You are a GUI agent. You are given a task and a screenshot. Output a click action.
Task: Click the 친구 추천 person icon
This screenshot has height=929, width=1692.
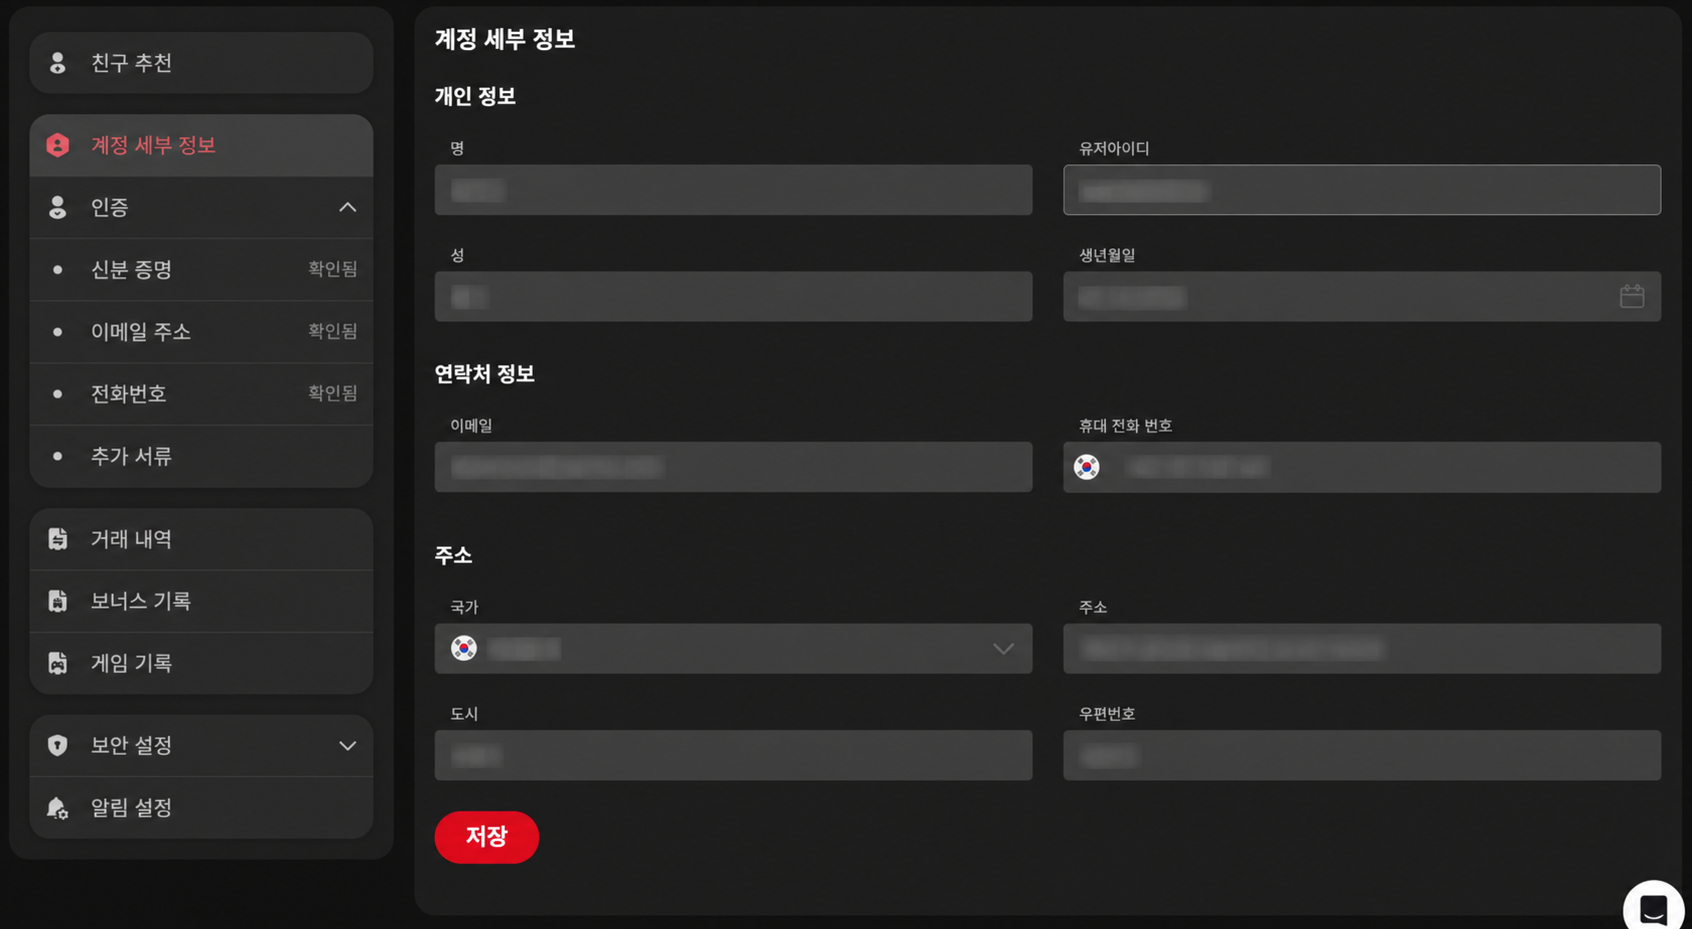coord(58,63)
